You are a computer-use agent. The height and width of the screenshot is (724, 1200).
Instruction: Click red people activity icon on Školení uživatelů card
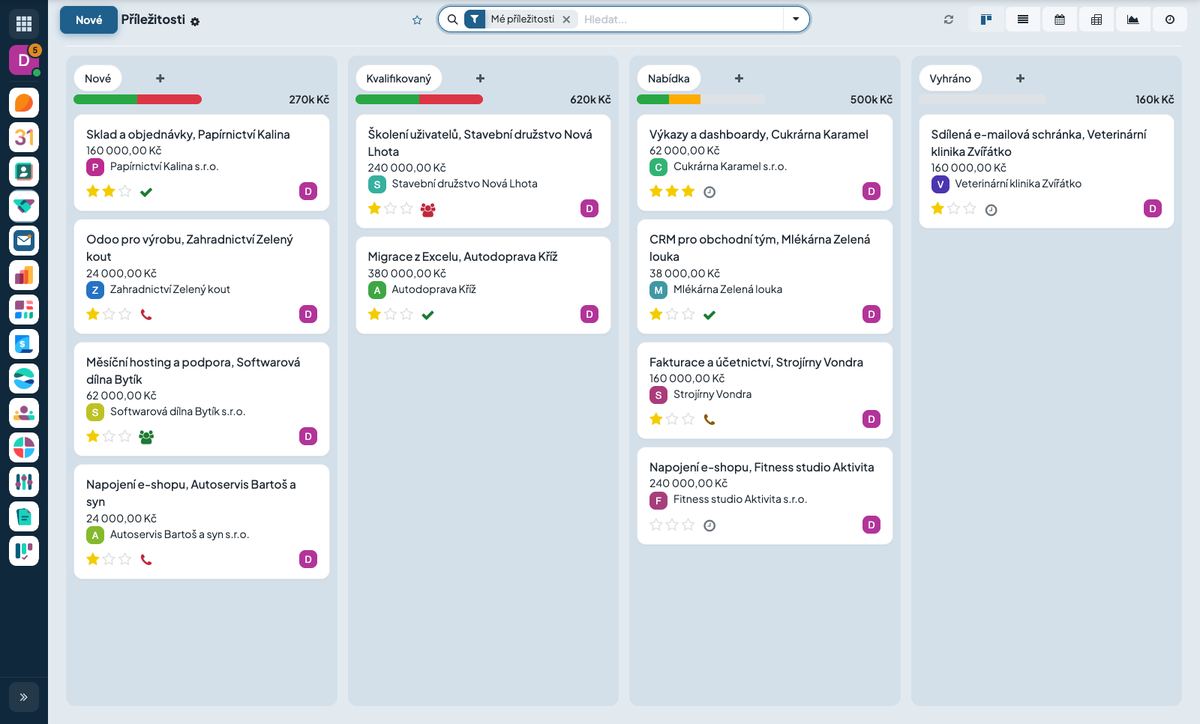coord(428,209)
